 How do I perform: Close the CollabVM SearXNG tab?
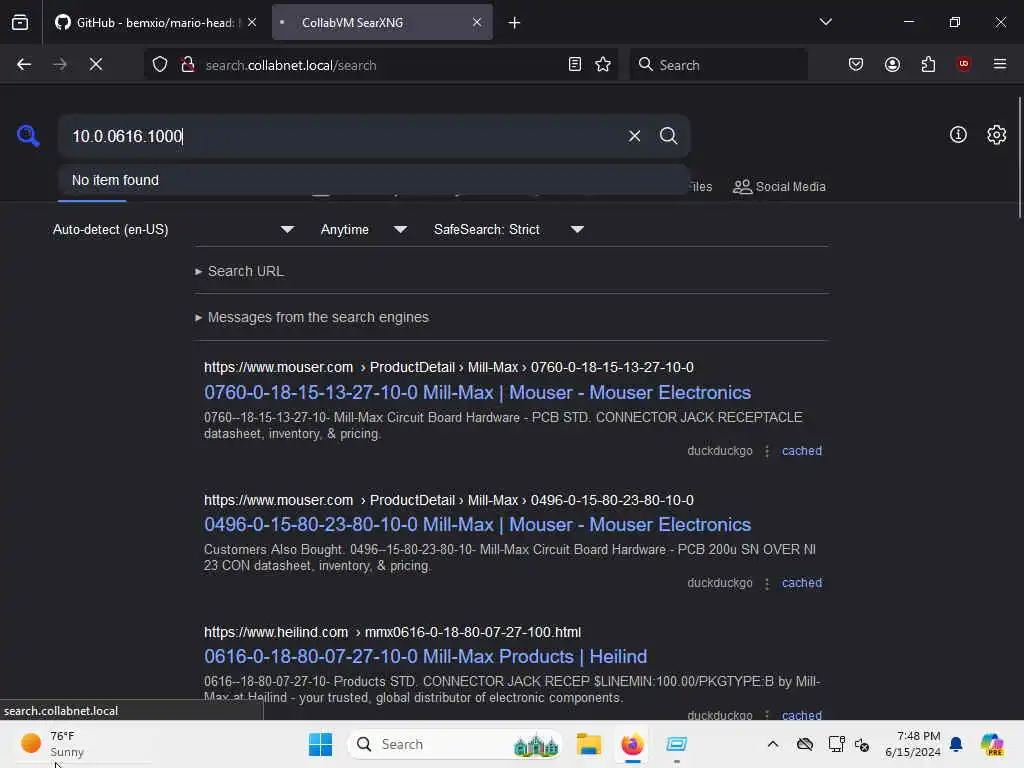click(477, 22)
